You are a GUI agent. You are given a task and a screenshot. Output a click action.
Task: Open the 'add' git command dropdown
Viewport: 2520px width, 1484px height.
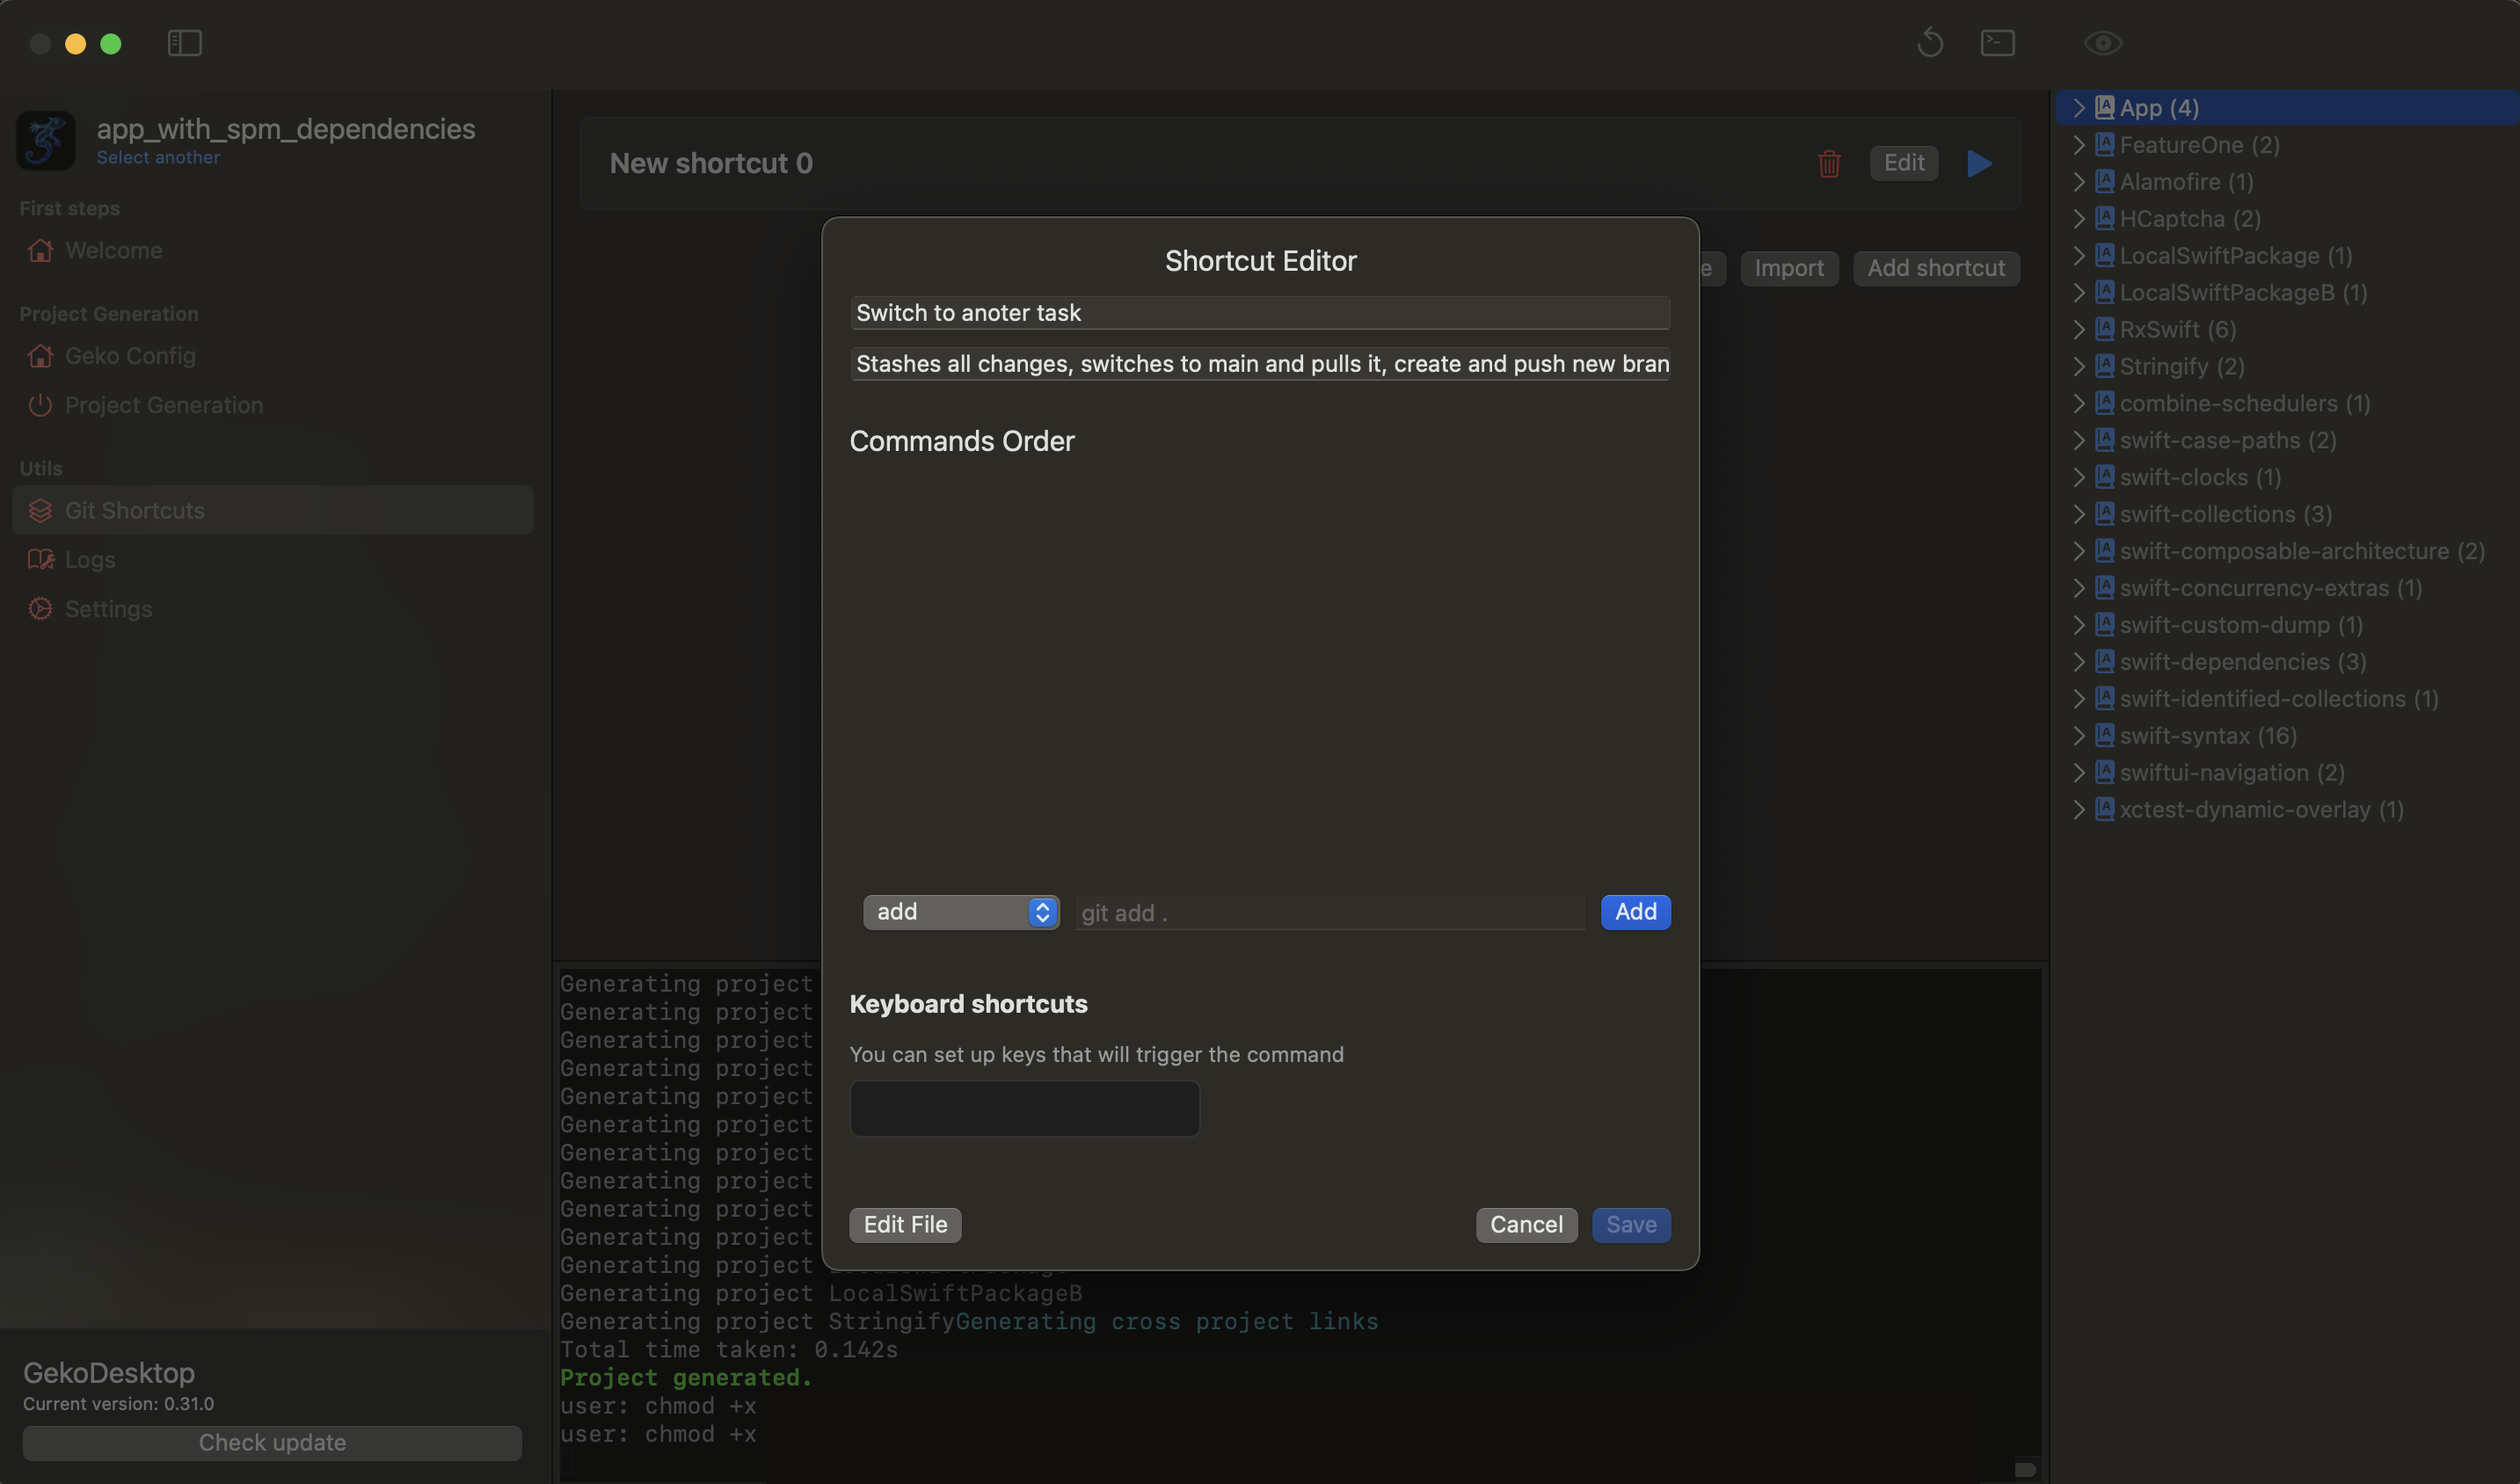coord(960,912)
